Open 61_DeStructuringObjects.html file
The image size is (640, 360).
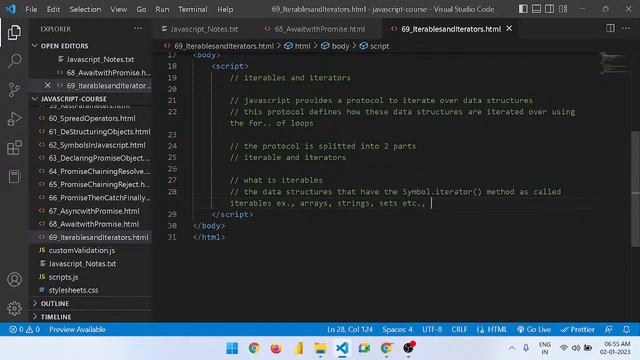(x=99, y=131)
